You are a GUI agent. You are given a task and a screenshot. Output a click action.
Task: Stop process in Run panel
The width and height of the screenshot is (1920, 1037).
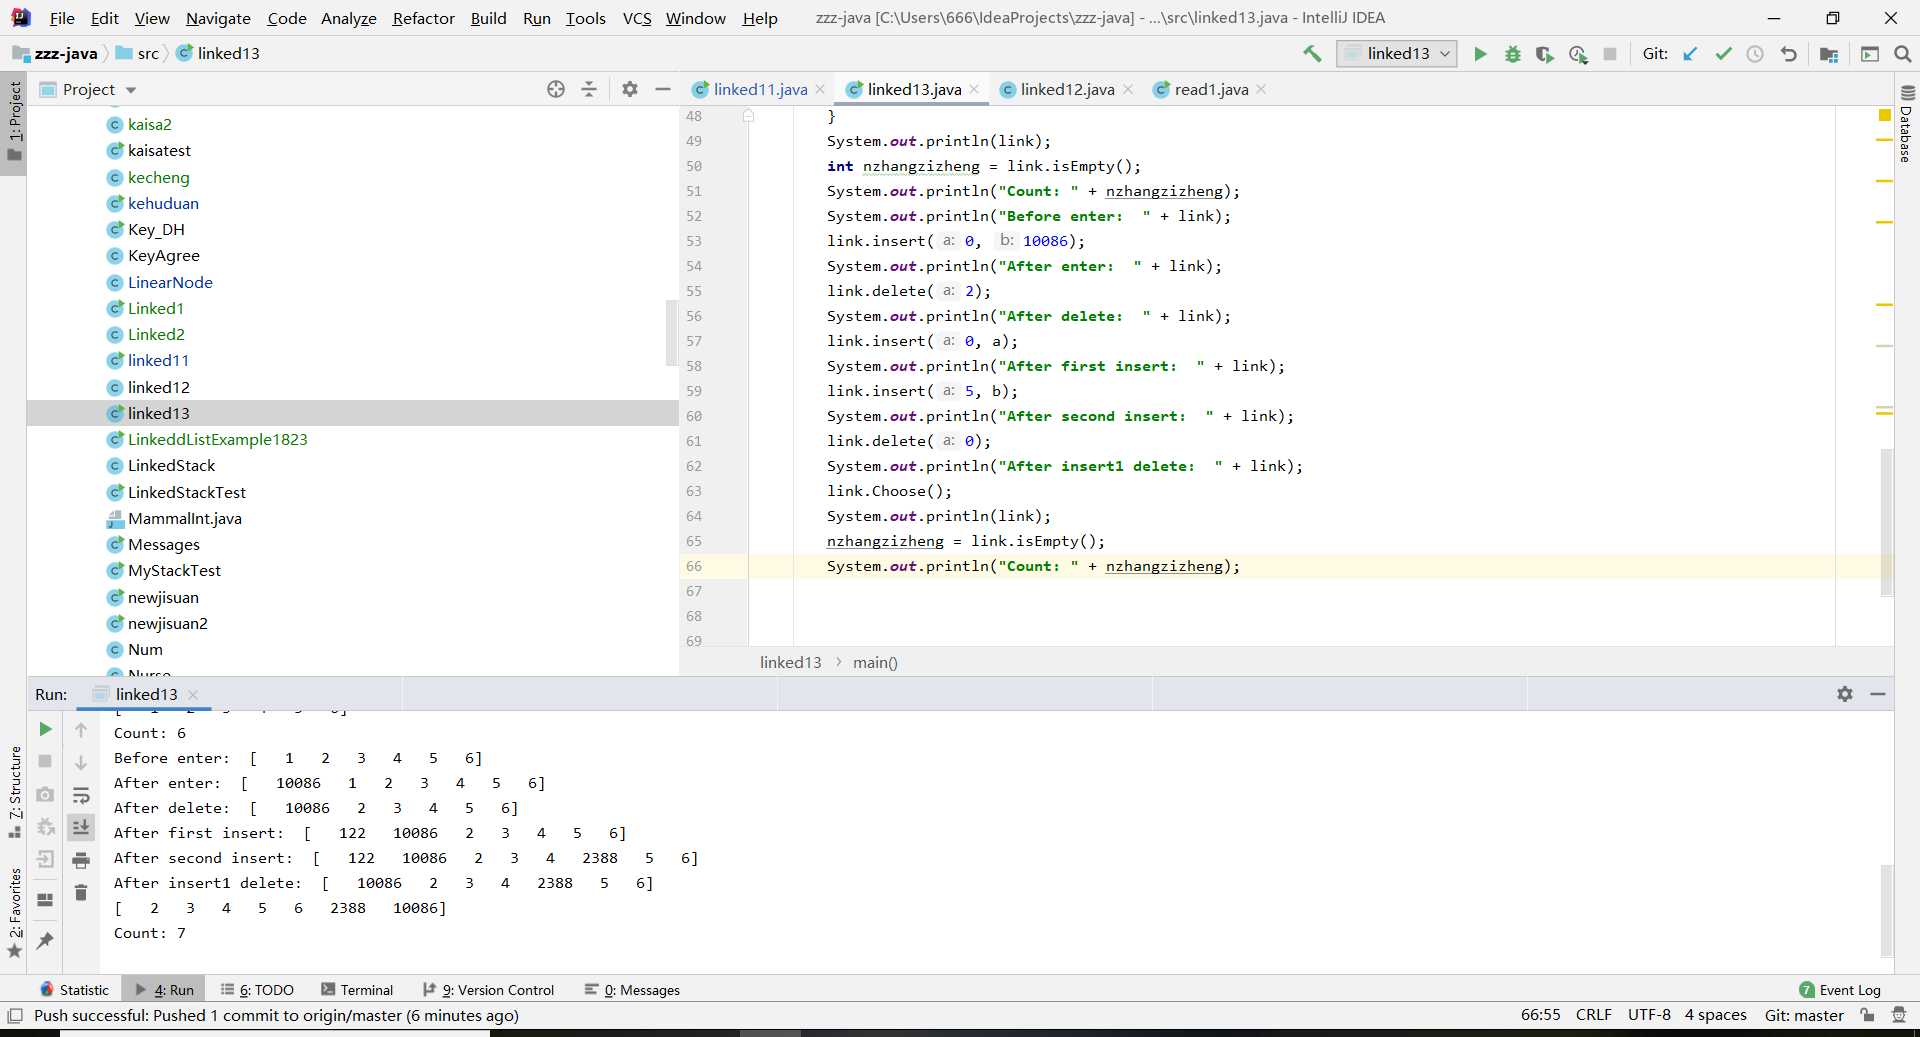tap(45, 761)
